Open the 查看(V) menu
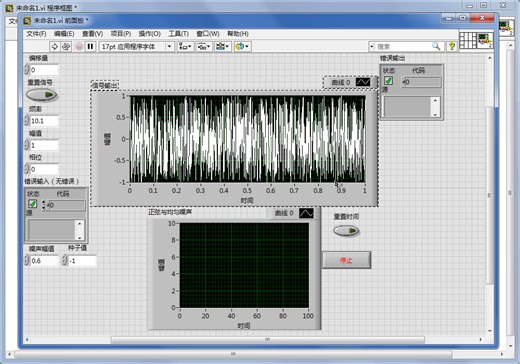Viewport: 520px width, 364px height. [92, 34]
